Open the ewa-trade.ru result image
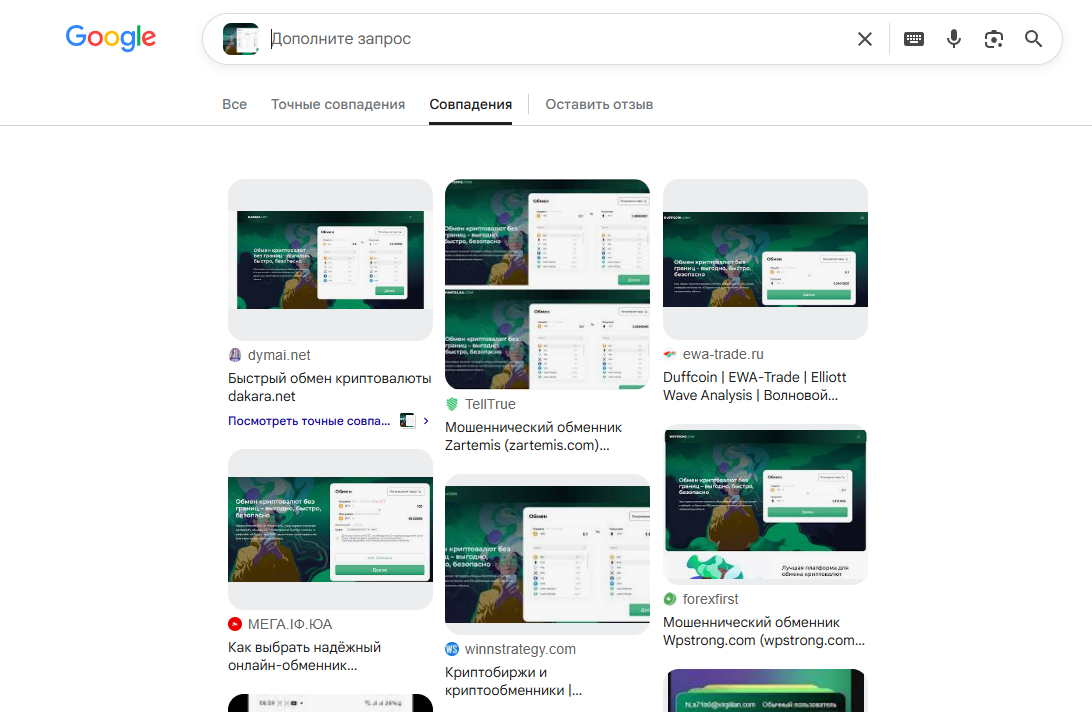The height and width of the screenshot is (712, 1092). pos(765,259)
